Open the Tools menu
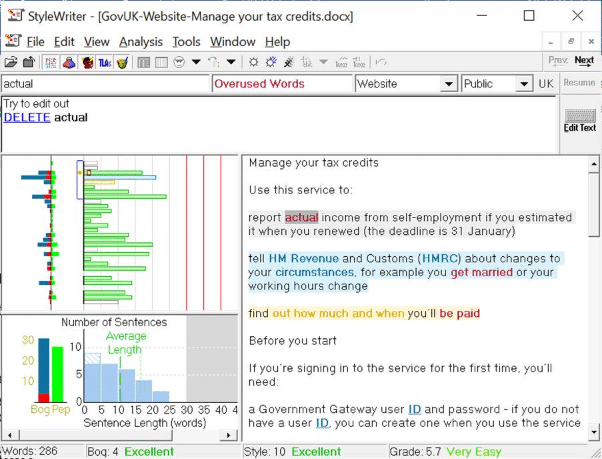 click(186, 42)
